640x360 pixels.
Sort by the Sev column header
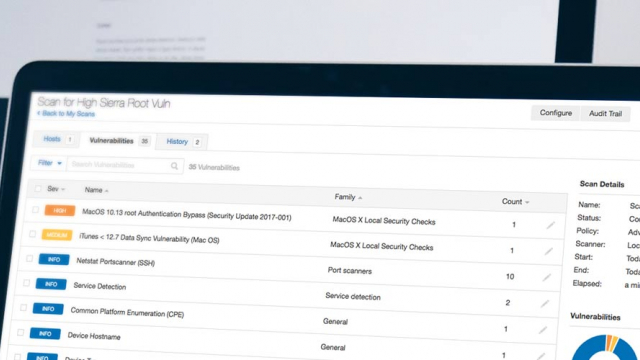[x=56, y=189]
